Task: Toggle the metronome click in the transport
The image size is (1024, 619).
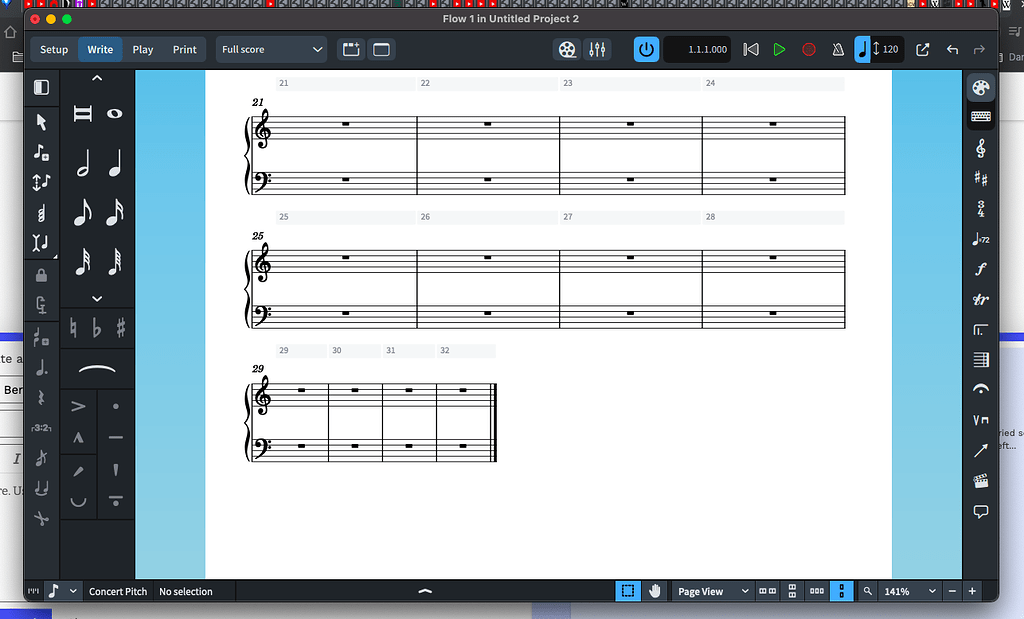Action: coord(838,48)
